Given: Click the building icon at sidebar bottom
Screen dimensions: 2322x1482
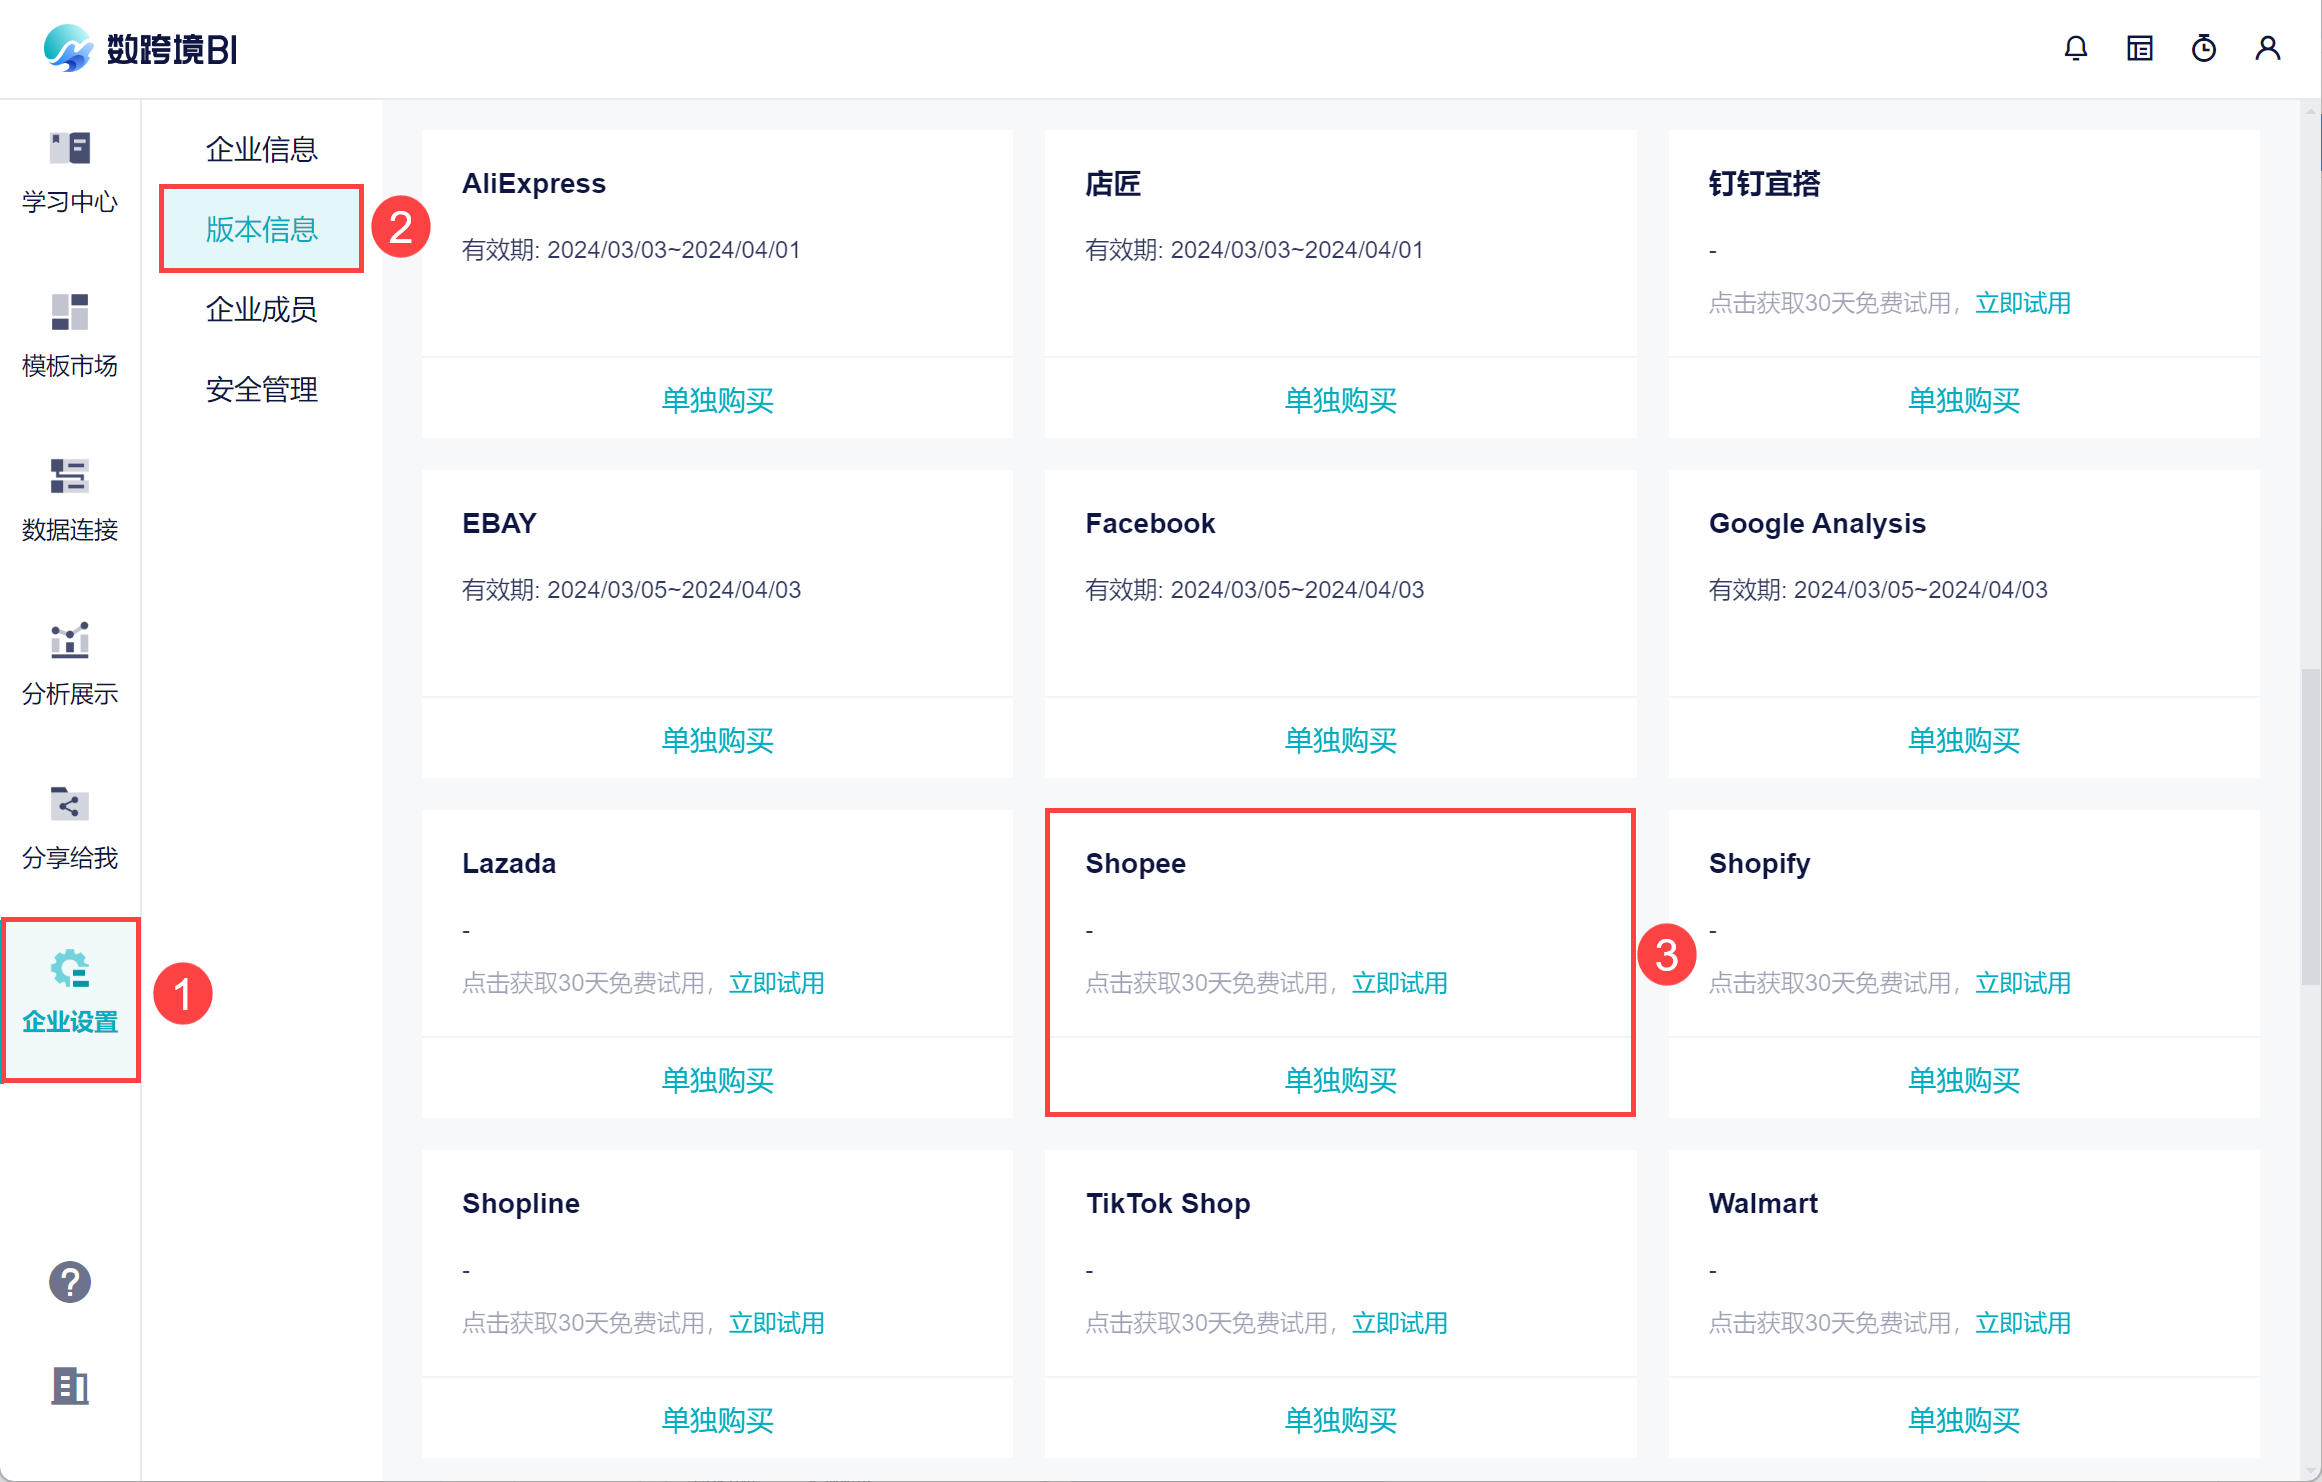Looking at the screenshot, I should 70,1386.
